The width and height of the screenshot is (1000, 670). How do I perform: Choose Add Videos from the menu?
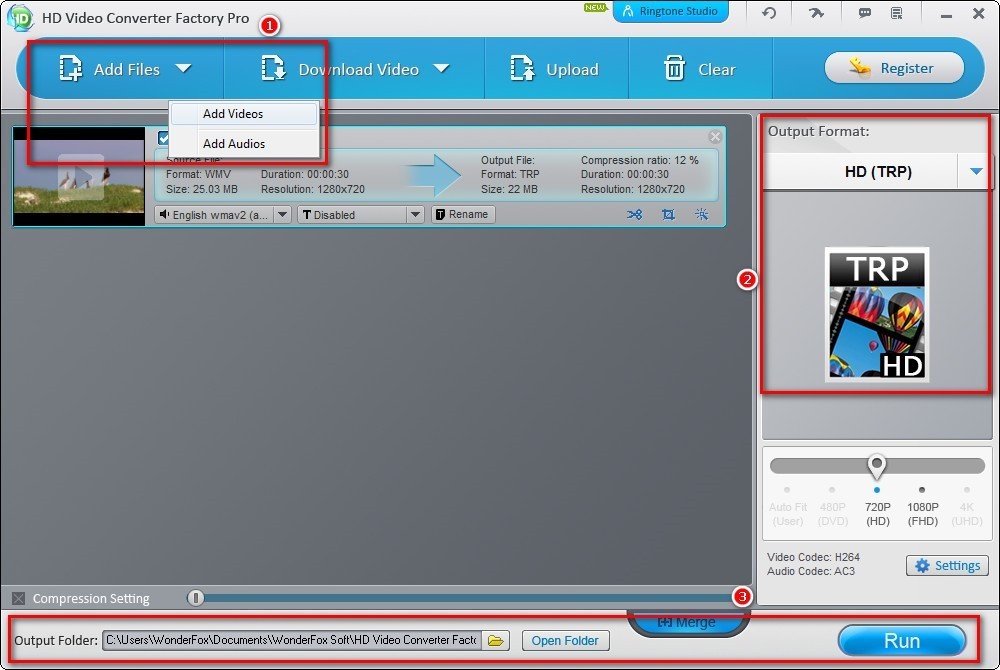(244, 113)
